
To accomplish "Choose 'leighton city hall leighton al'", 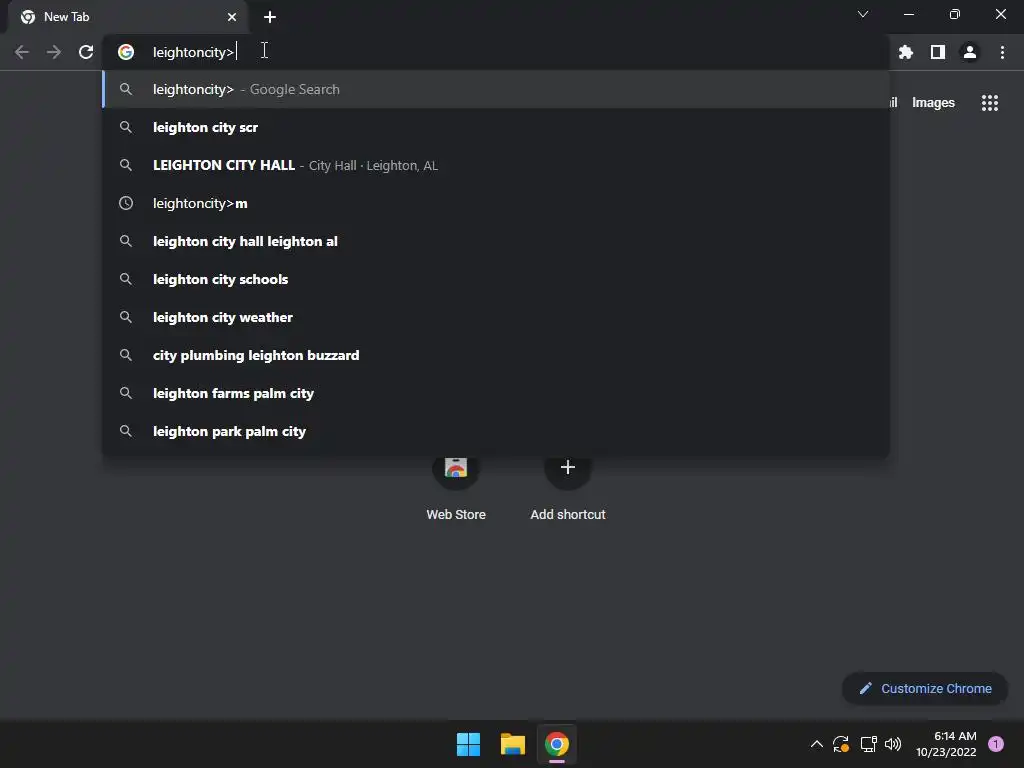I will [496, 241].
